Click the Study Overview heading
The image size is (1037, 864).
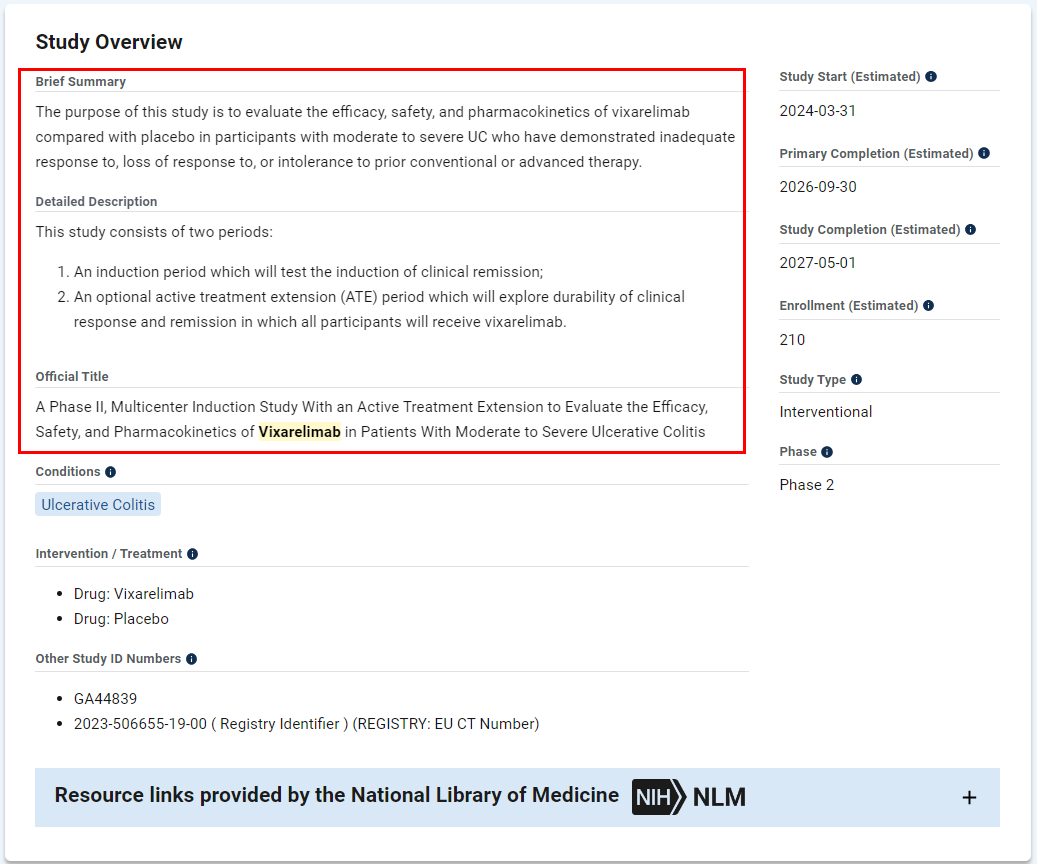pos(109,42)
